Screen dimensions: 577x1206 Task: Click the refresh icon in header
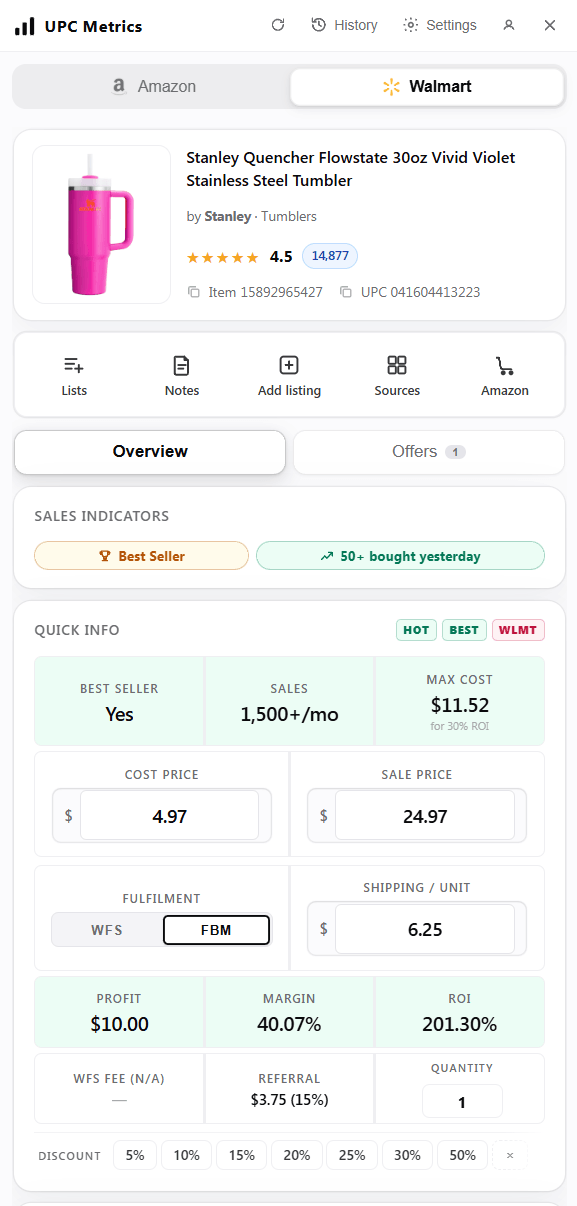(278, 25)
